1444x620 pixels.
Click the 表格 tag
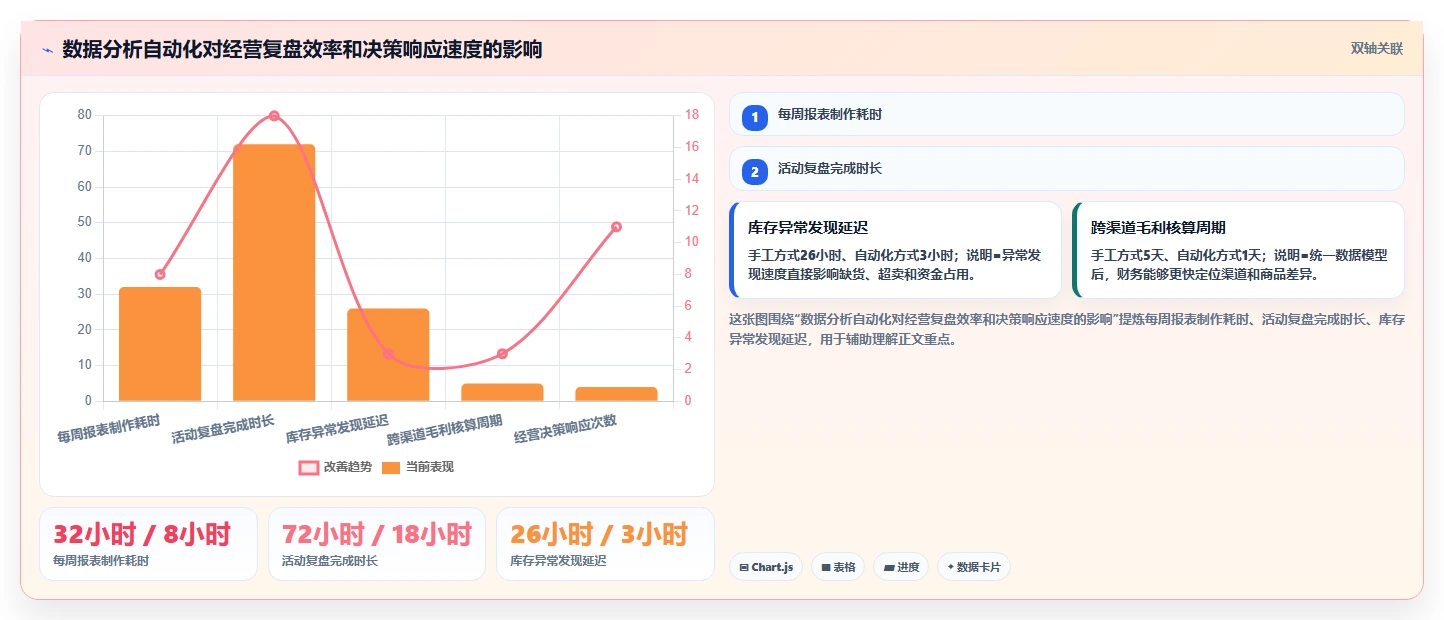tap(838, 567)
